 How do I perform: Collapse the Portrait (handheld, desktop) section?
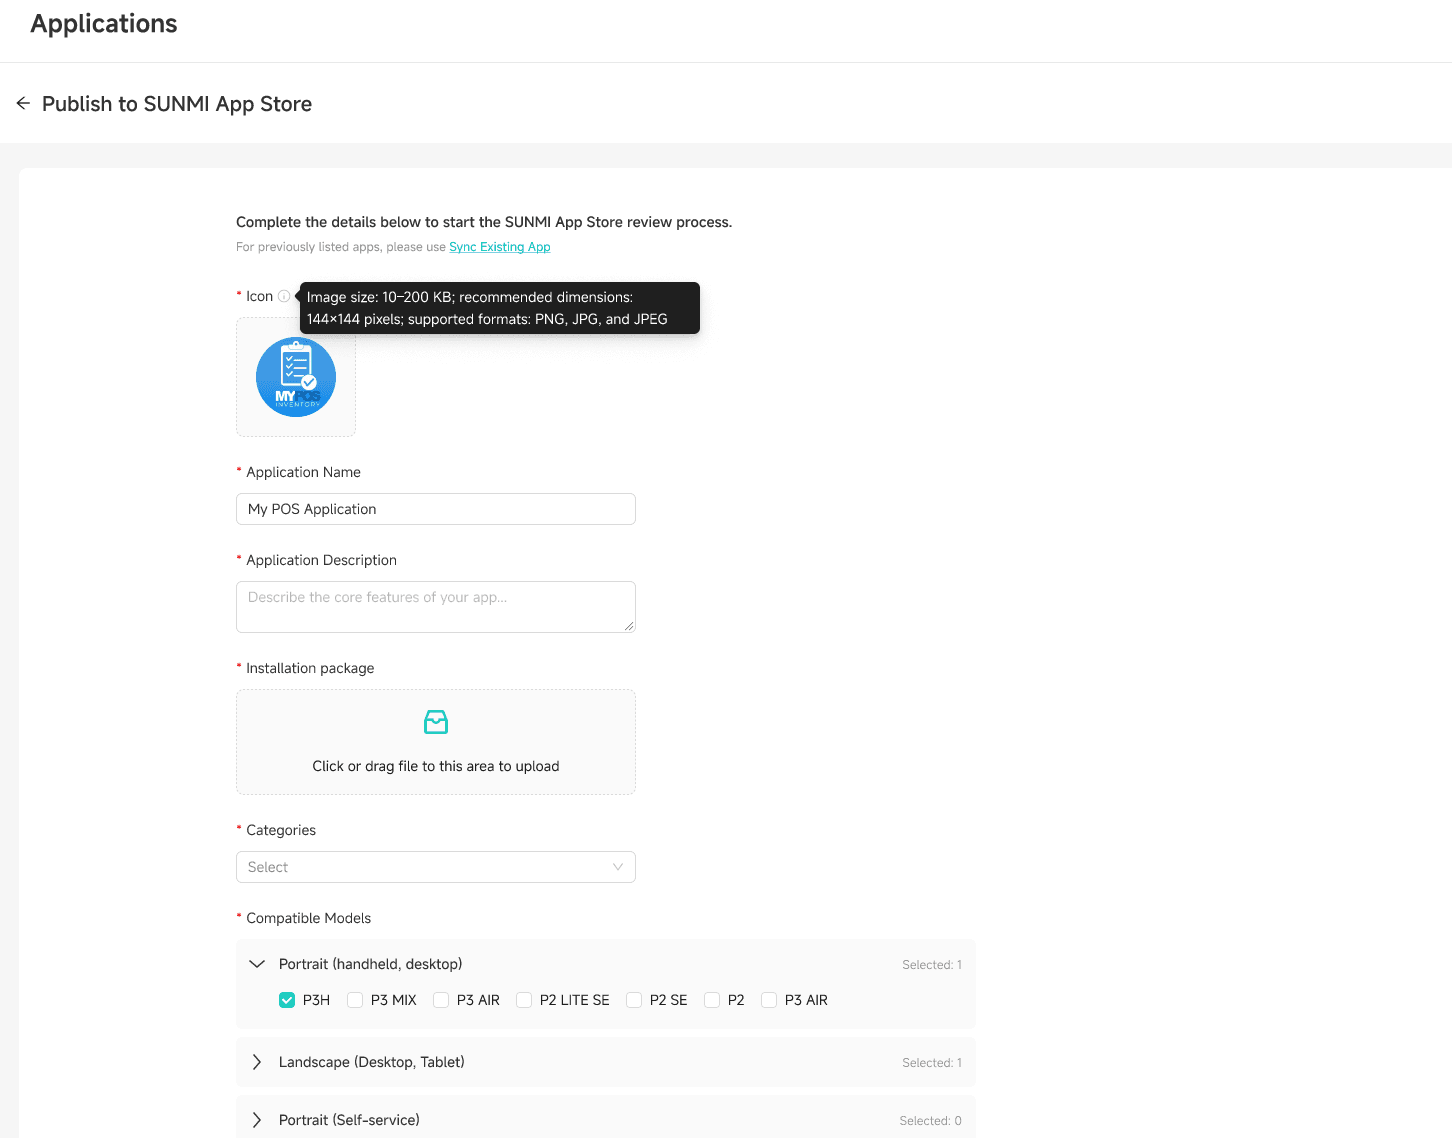[x=257, y=964]
